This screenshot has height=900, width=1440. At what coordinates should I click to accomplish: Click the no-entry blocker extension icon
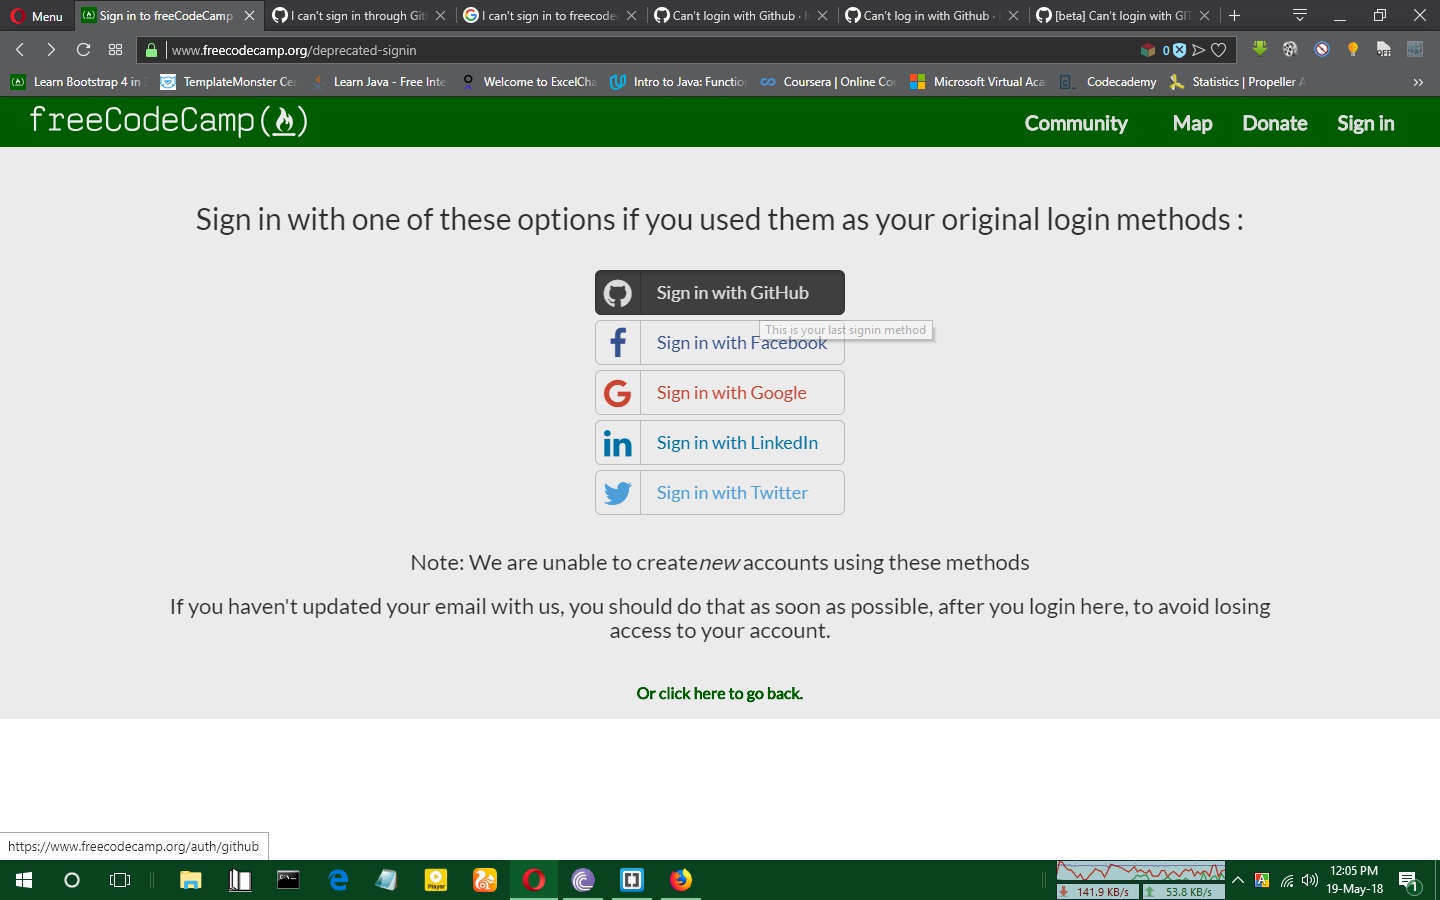point(1322,49)
